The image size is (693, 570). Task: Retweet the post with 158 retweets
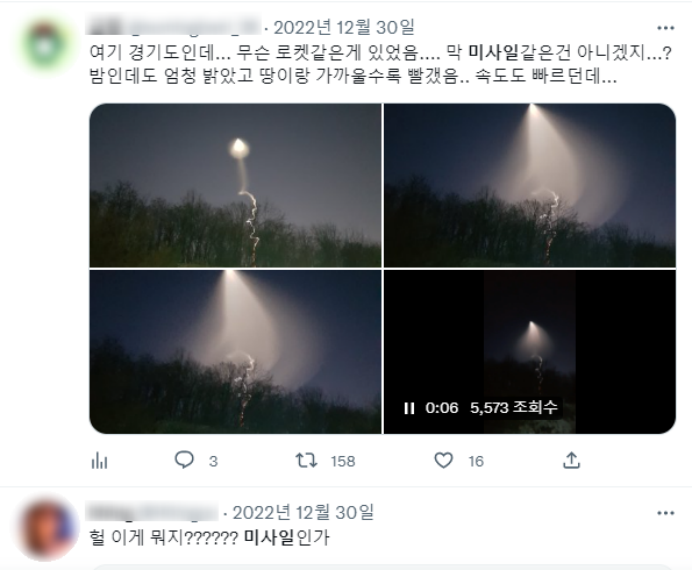[x=306, y=460]
